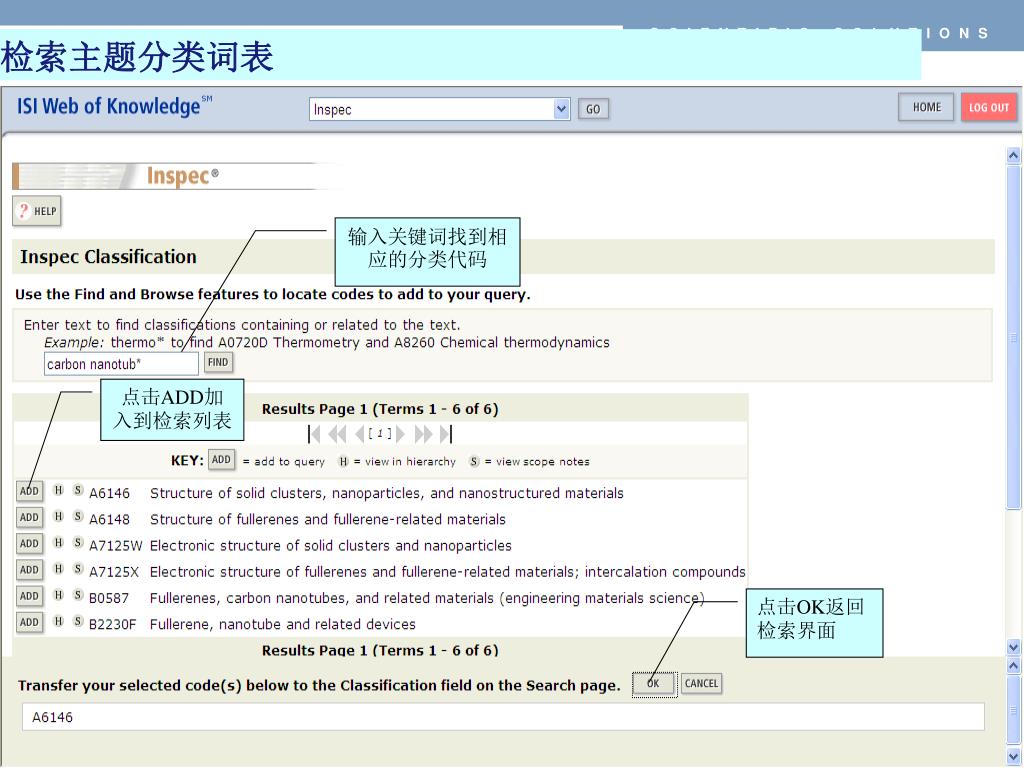The height and width of the screenshot is (768, 1024).
Task: Go to HOME page
Action: click(x=926, y=107)
